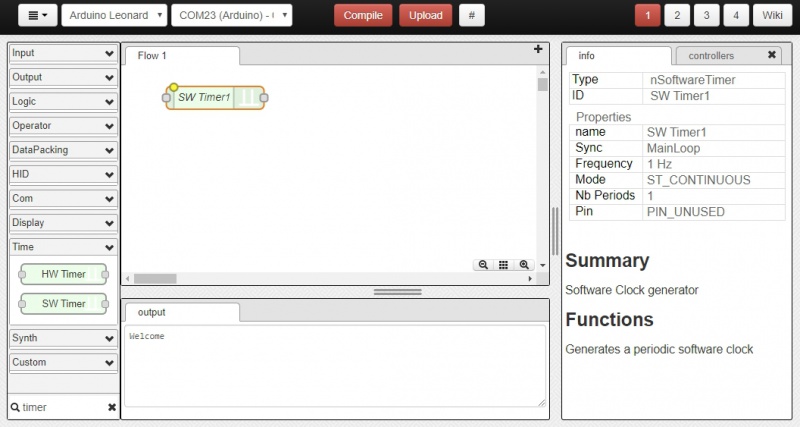
Task: Click canvas scroll down arrow
Action: click(542, 265)
